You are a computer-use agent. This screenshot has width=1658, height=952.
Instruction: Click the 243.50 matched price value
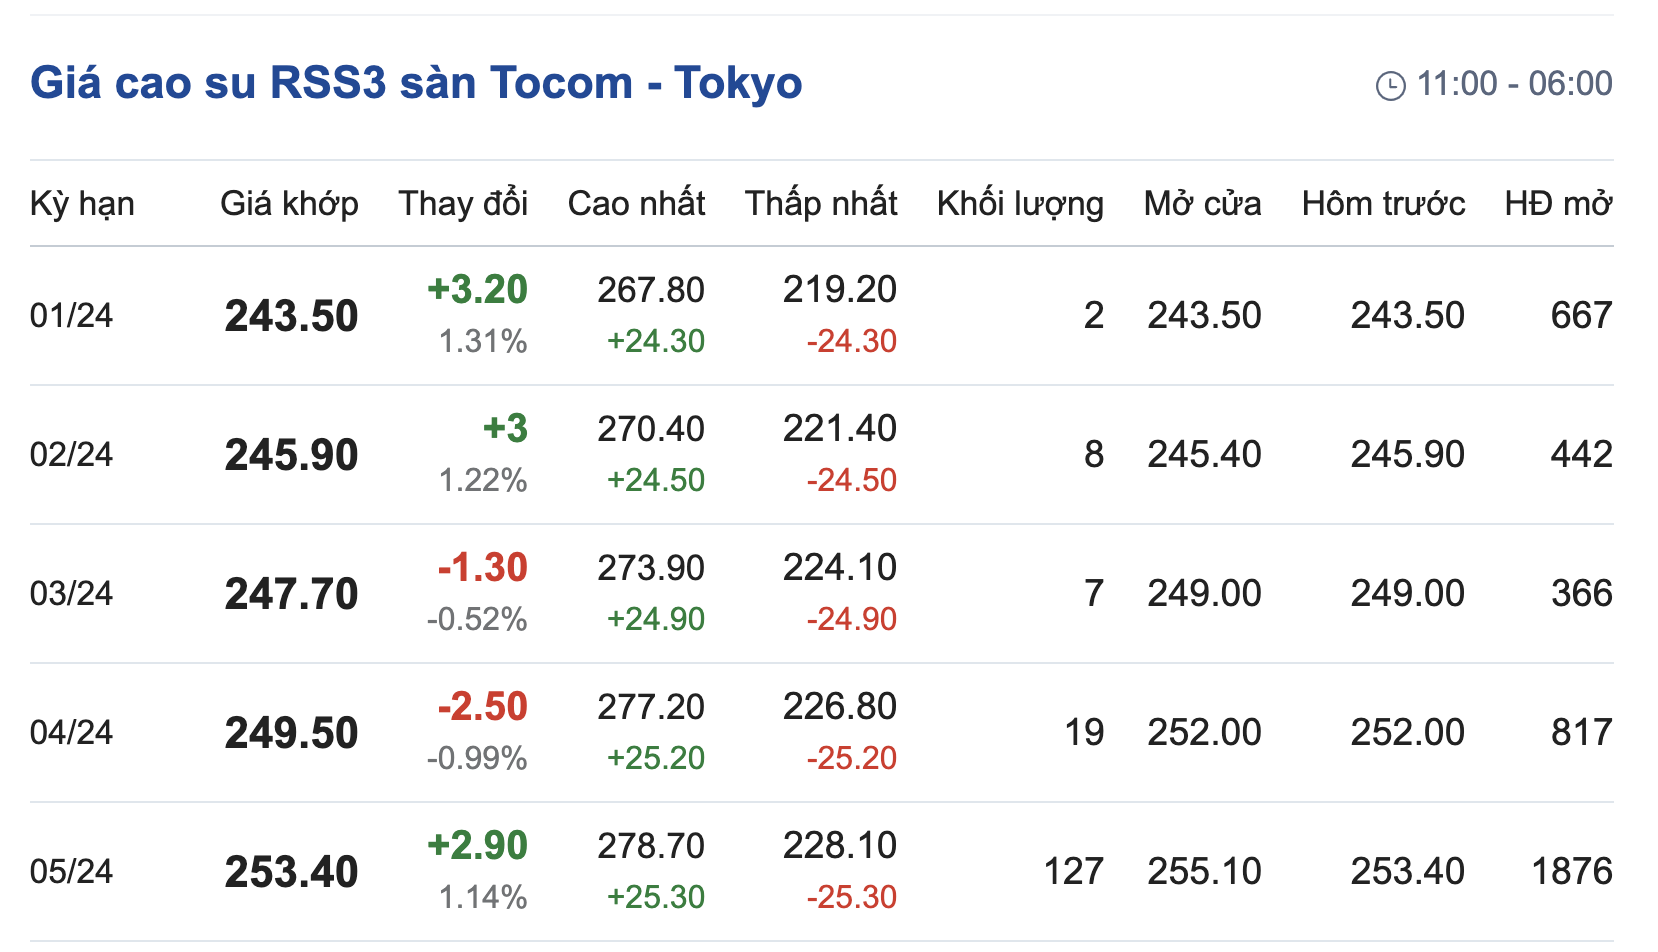pyautogui.click(x=291, y=317)
